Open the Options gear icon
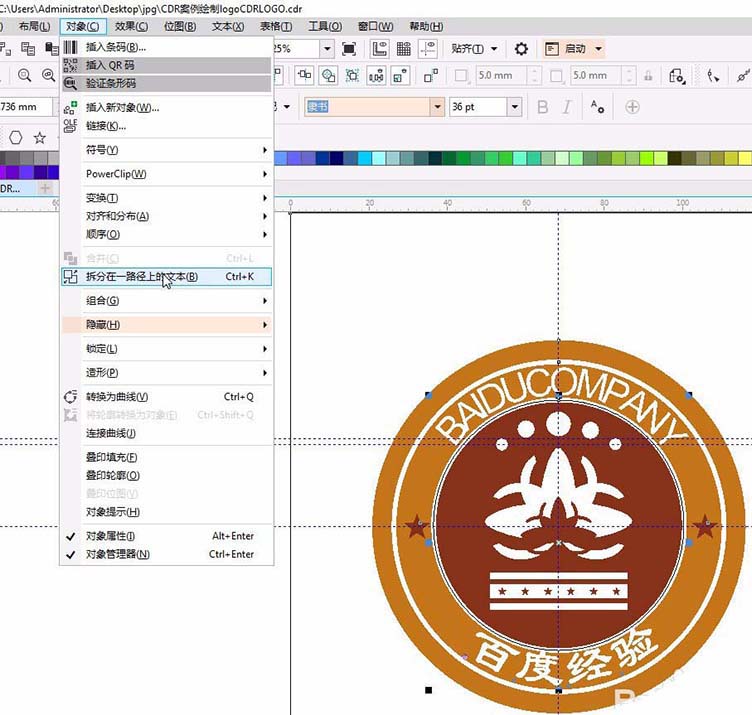 [521, 49]
